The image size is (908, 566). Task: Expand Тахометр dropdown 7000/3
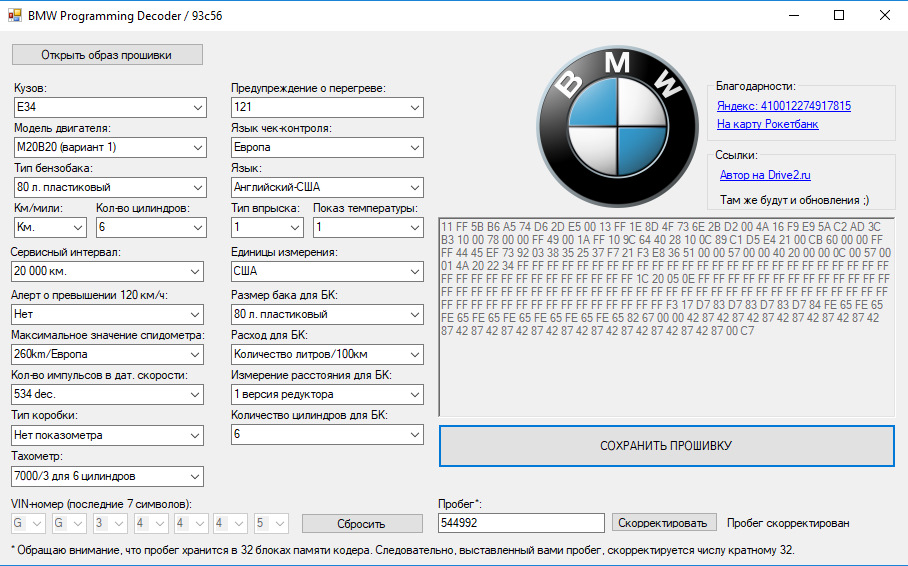pyautogui.click(x=107, y=476)
